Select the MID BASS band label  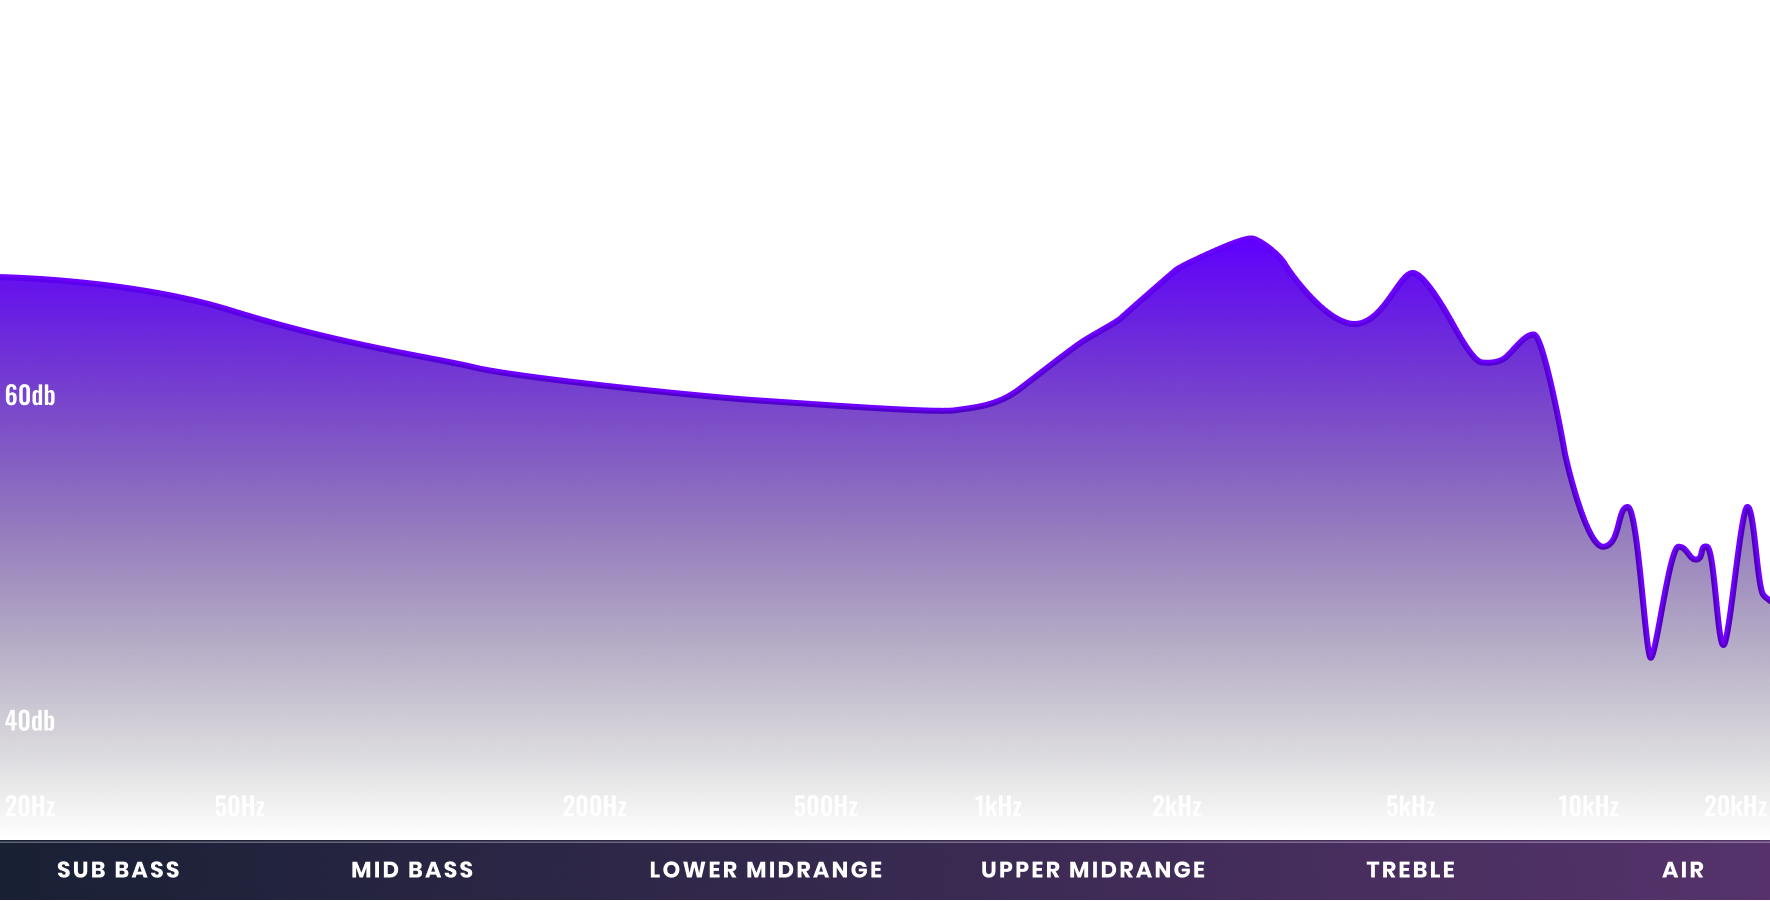click(x=412, y=870)
